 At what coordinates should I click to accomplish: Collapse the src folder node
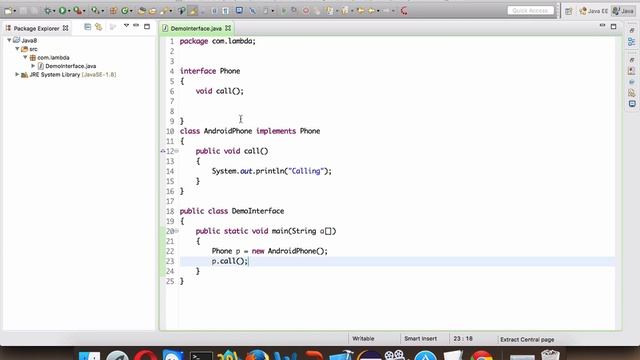point(17,49)
